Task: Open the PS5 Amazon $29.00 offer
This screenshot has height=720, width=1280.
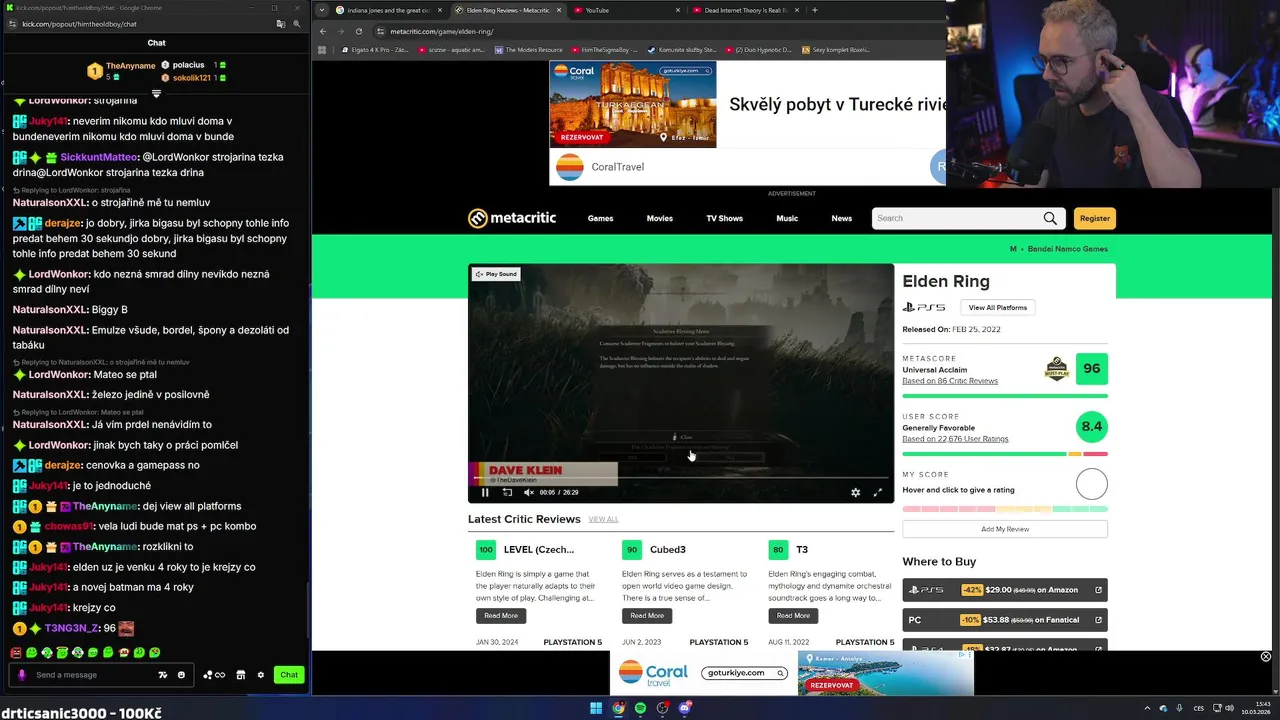Action: click(1005, 590)
